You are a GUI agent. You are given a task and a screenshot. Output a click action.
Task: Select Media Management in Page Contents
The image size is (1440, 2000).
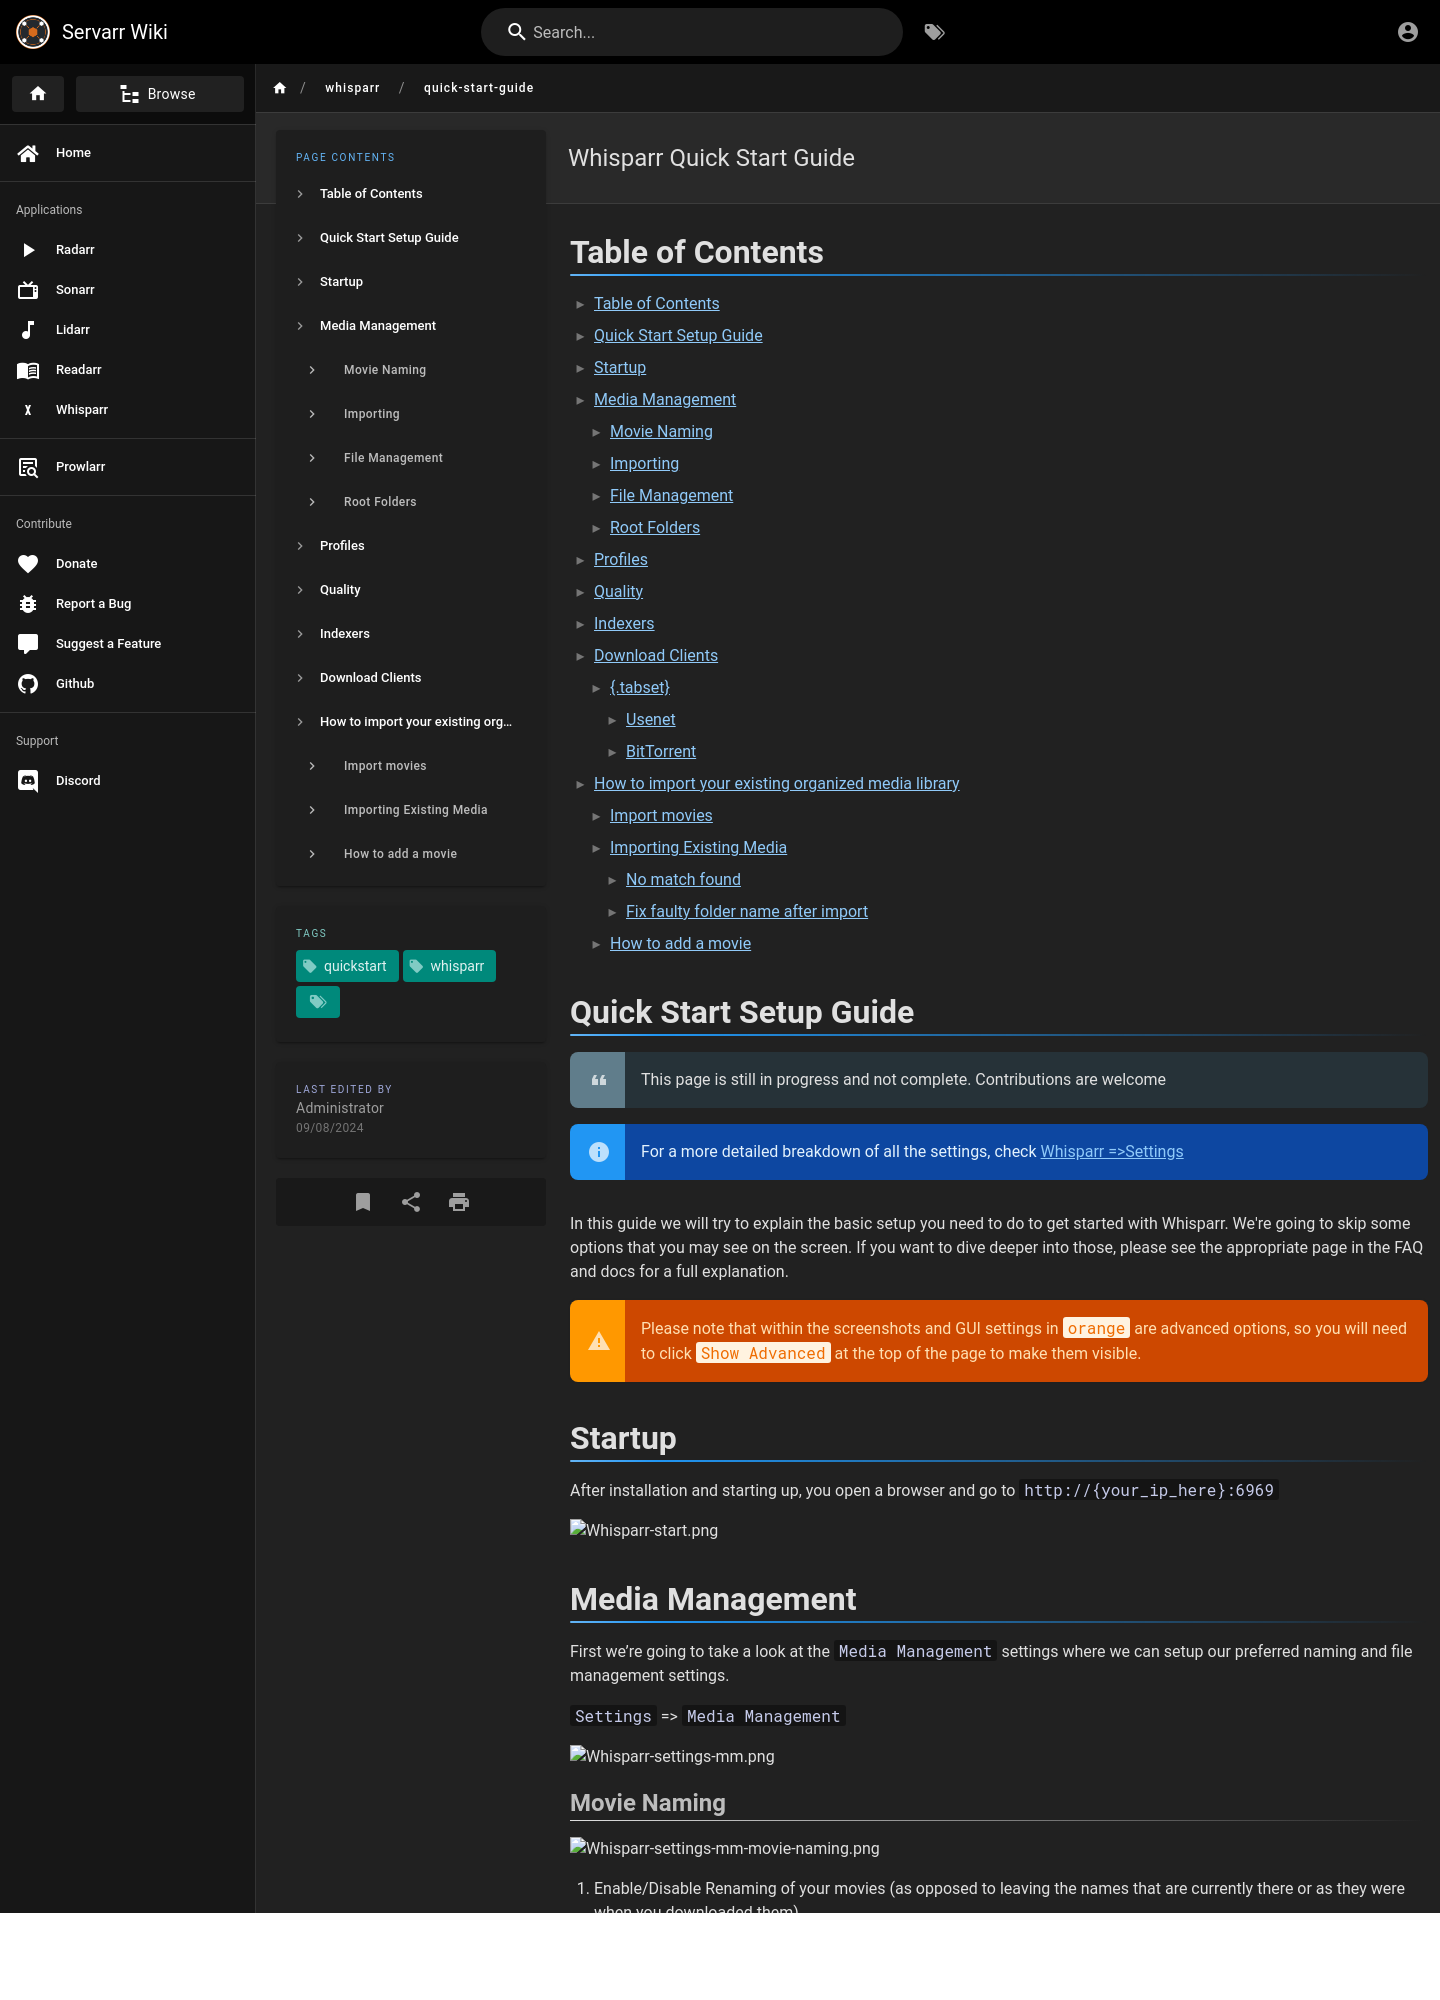point(411,326)
